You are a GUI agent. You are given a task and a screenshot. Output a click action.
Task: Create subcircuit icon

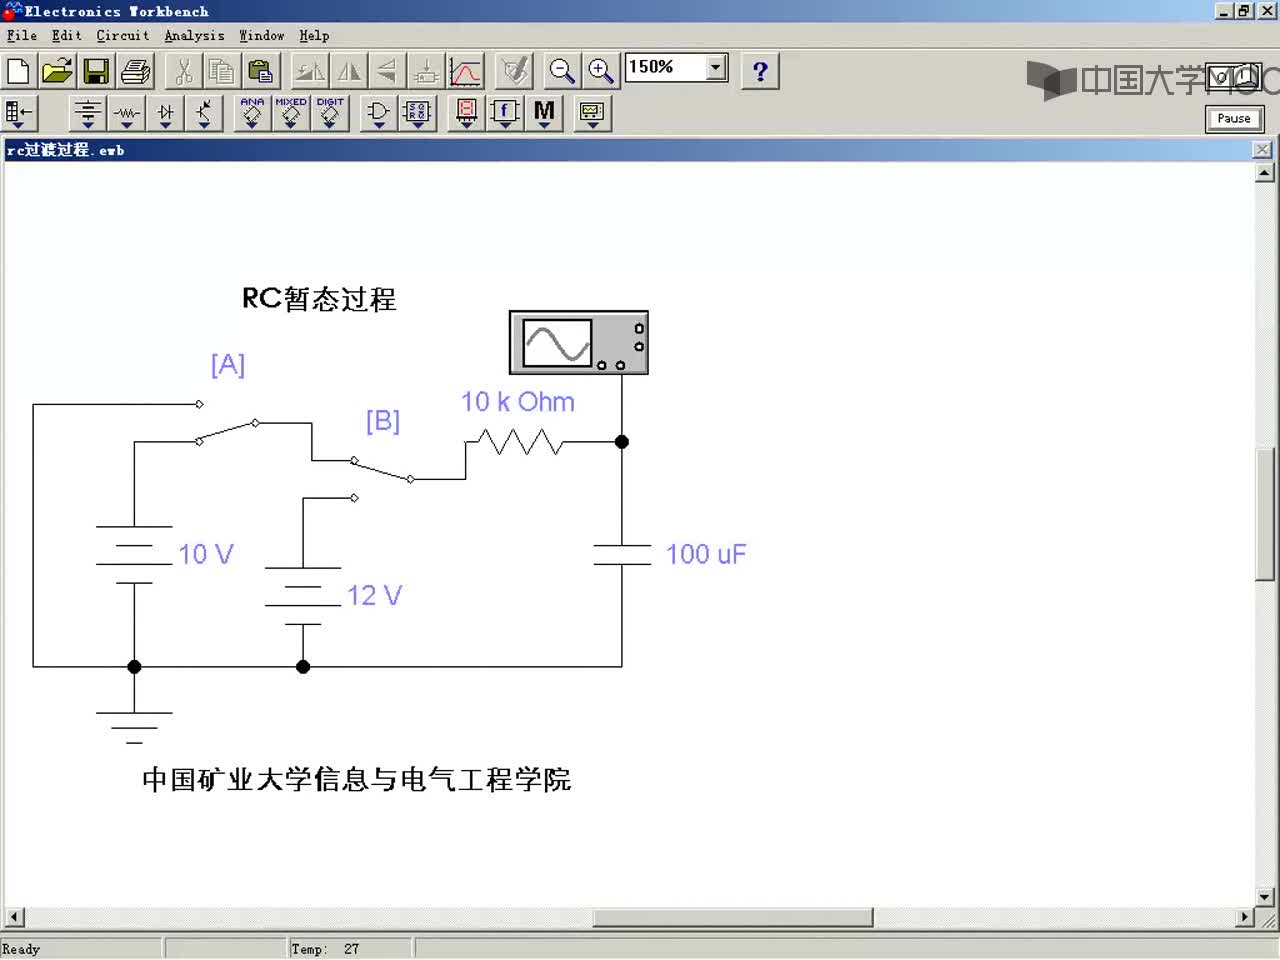(x=426, y=71)
